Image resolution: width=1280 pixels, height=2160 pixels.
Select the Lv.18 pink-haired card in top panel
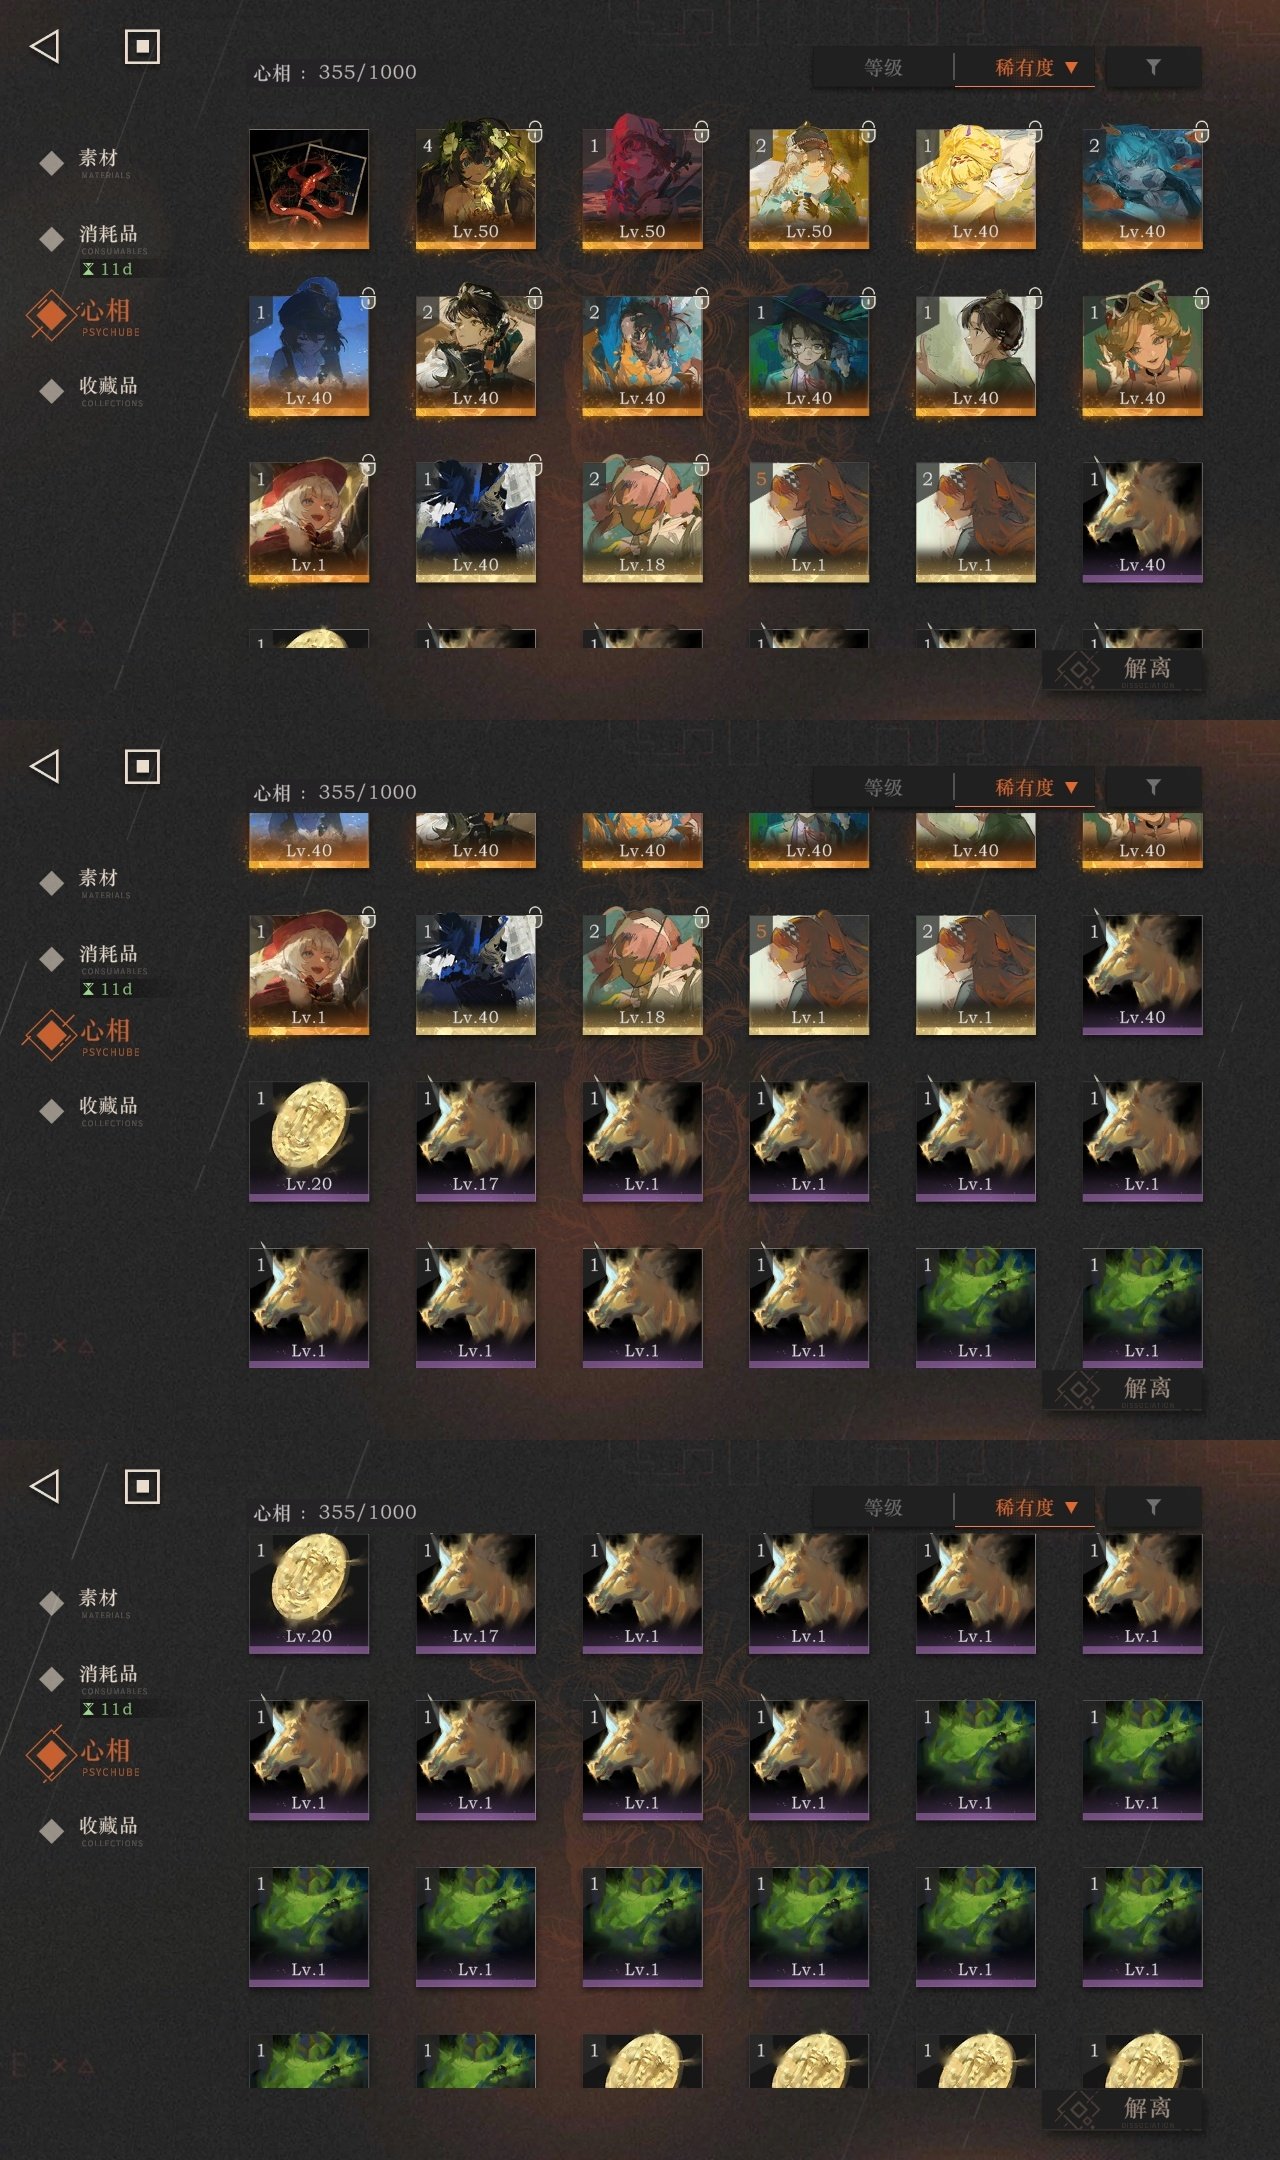pyautogui.click(x=642, y=522)
